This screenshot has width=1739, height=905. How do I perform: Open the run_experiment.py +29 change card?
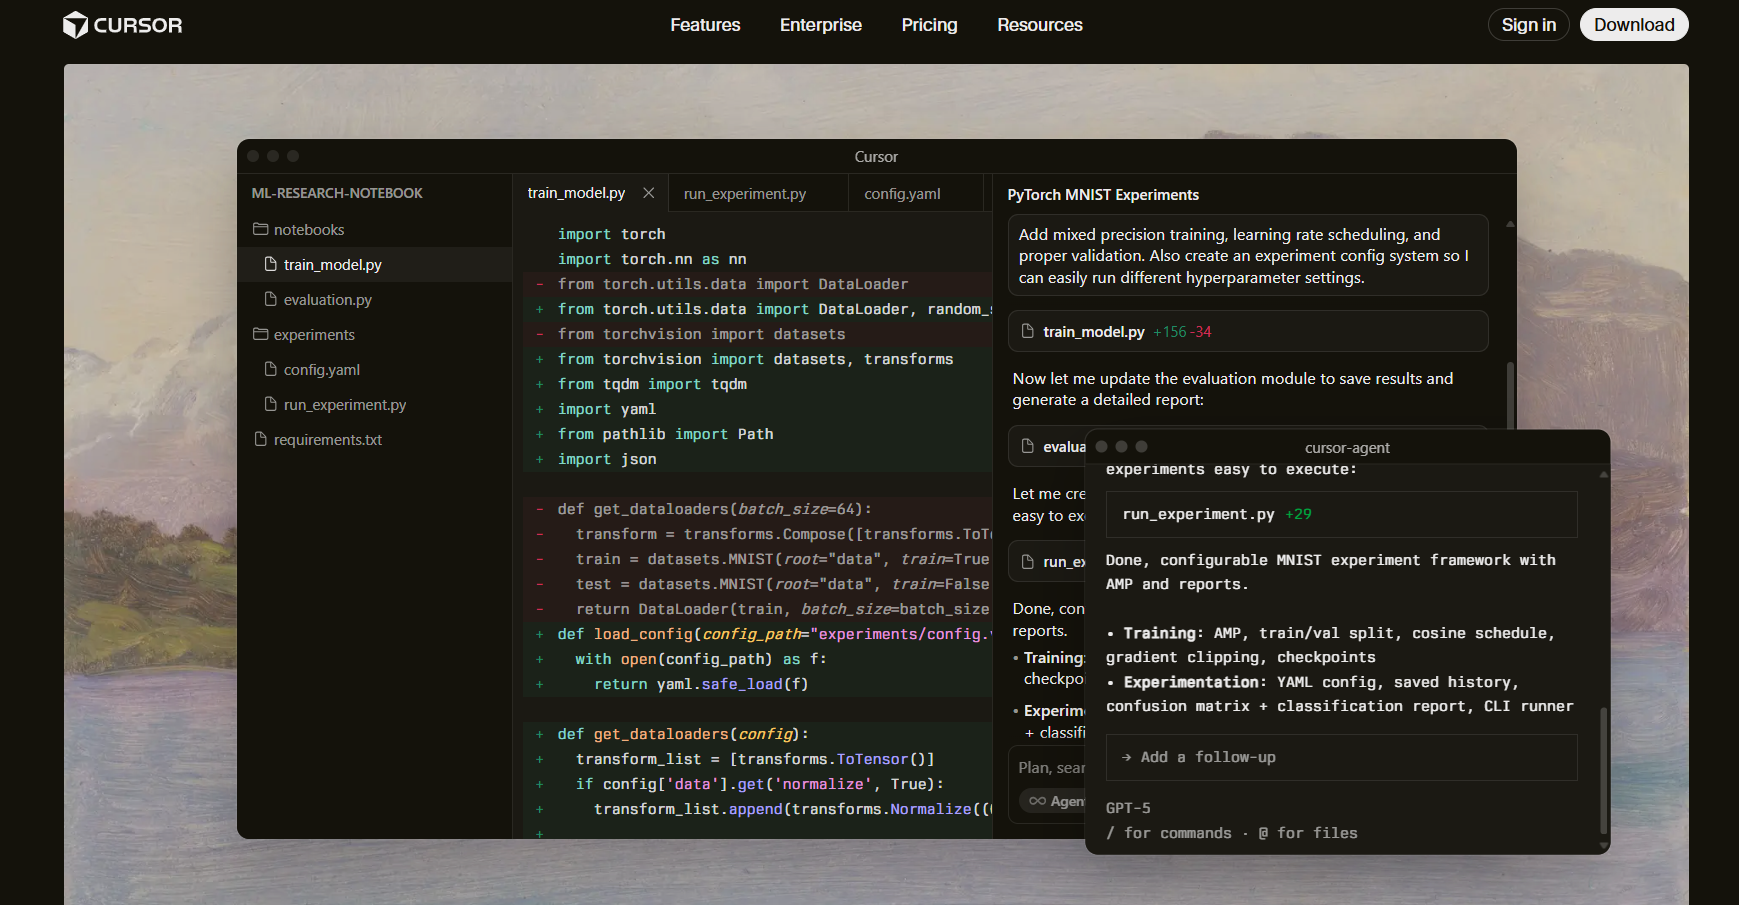1341,514
